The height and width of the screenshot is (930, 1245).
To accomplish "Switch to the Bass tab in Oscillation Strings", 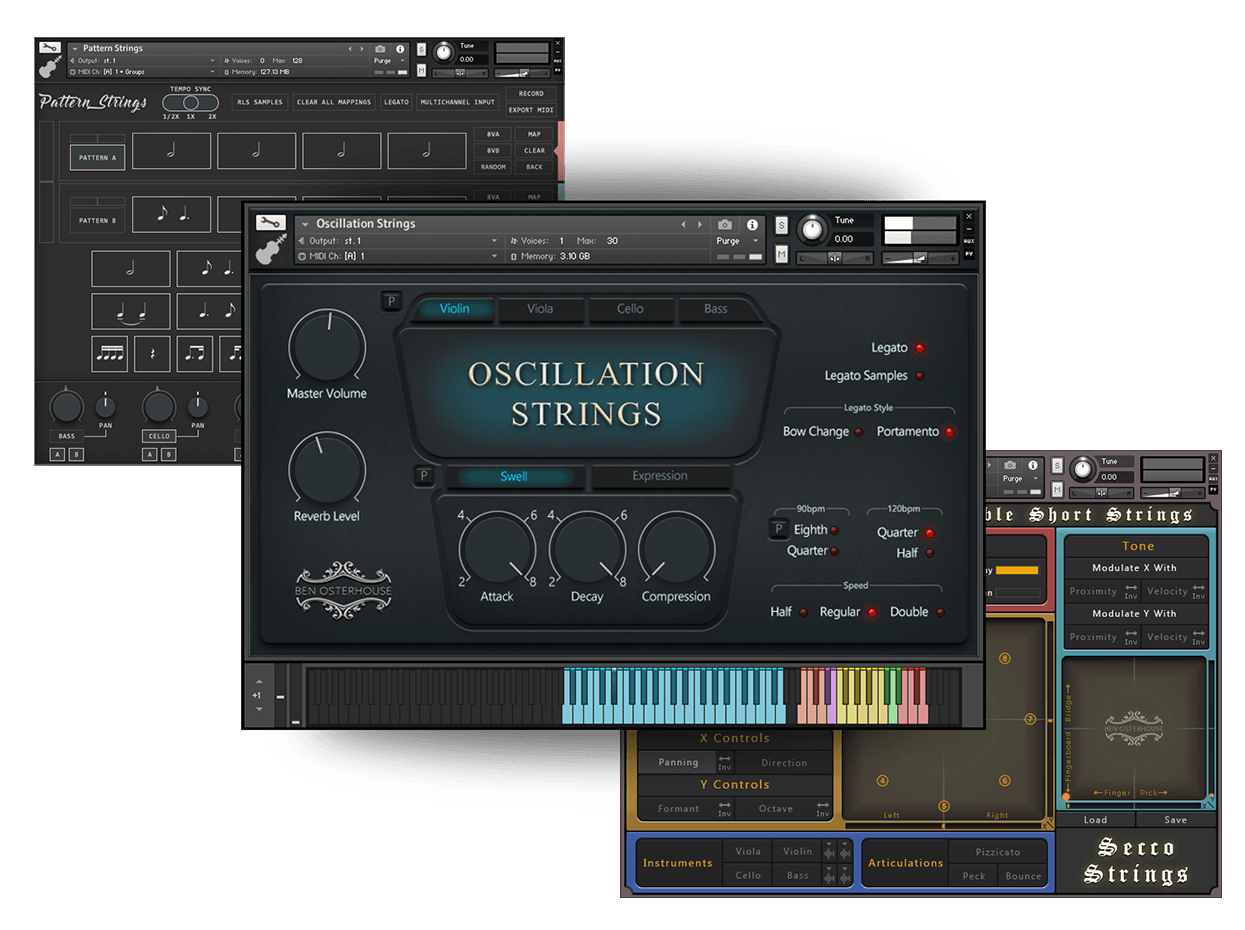I will 716,309.
